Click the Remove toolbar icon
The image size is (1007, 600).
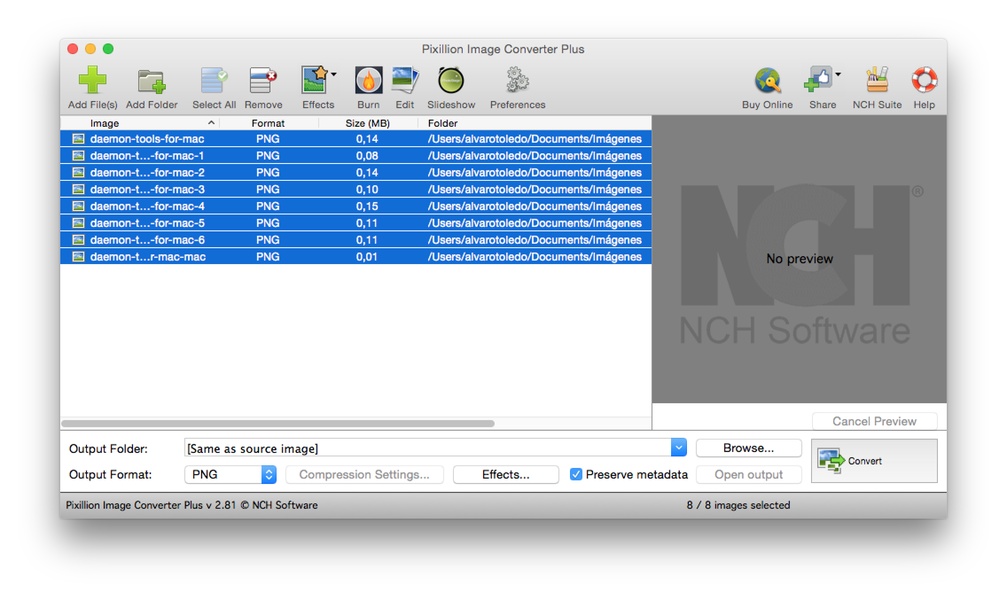click(x=263, y=81)
